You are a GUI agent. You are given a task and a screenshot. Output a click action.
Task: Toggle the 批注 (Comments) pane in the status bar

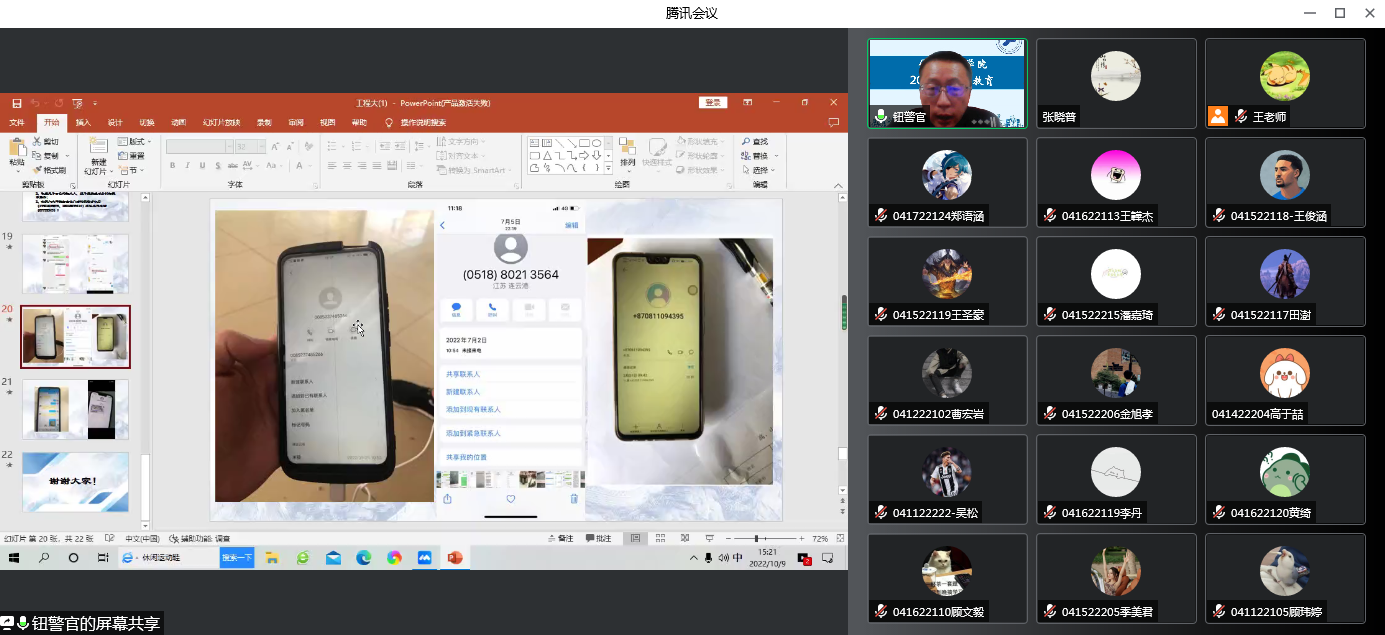[x=599, y=538]
